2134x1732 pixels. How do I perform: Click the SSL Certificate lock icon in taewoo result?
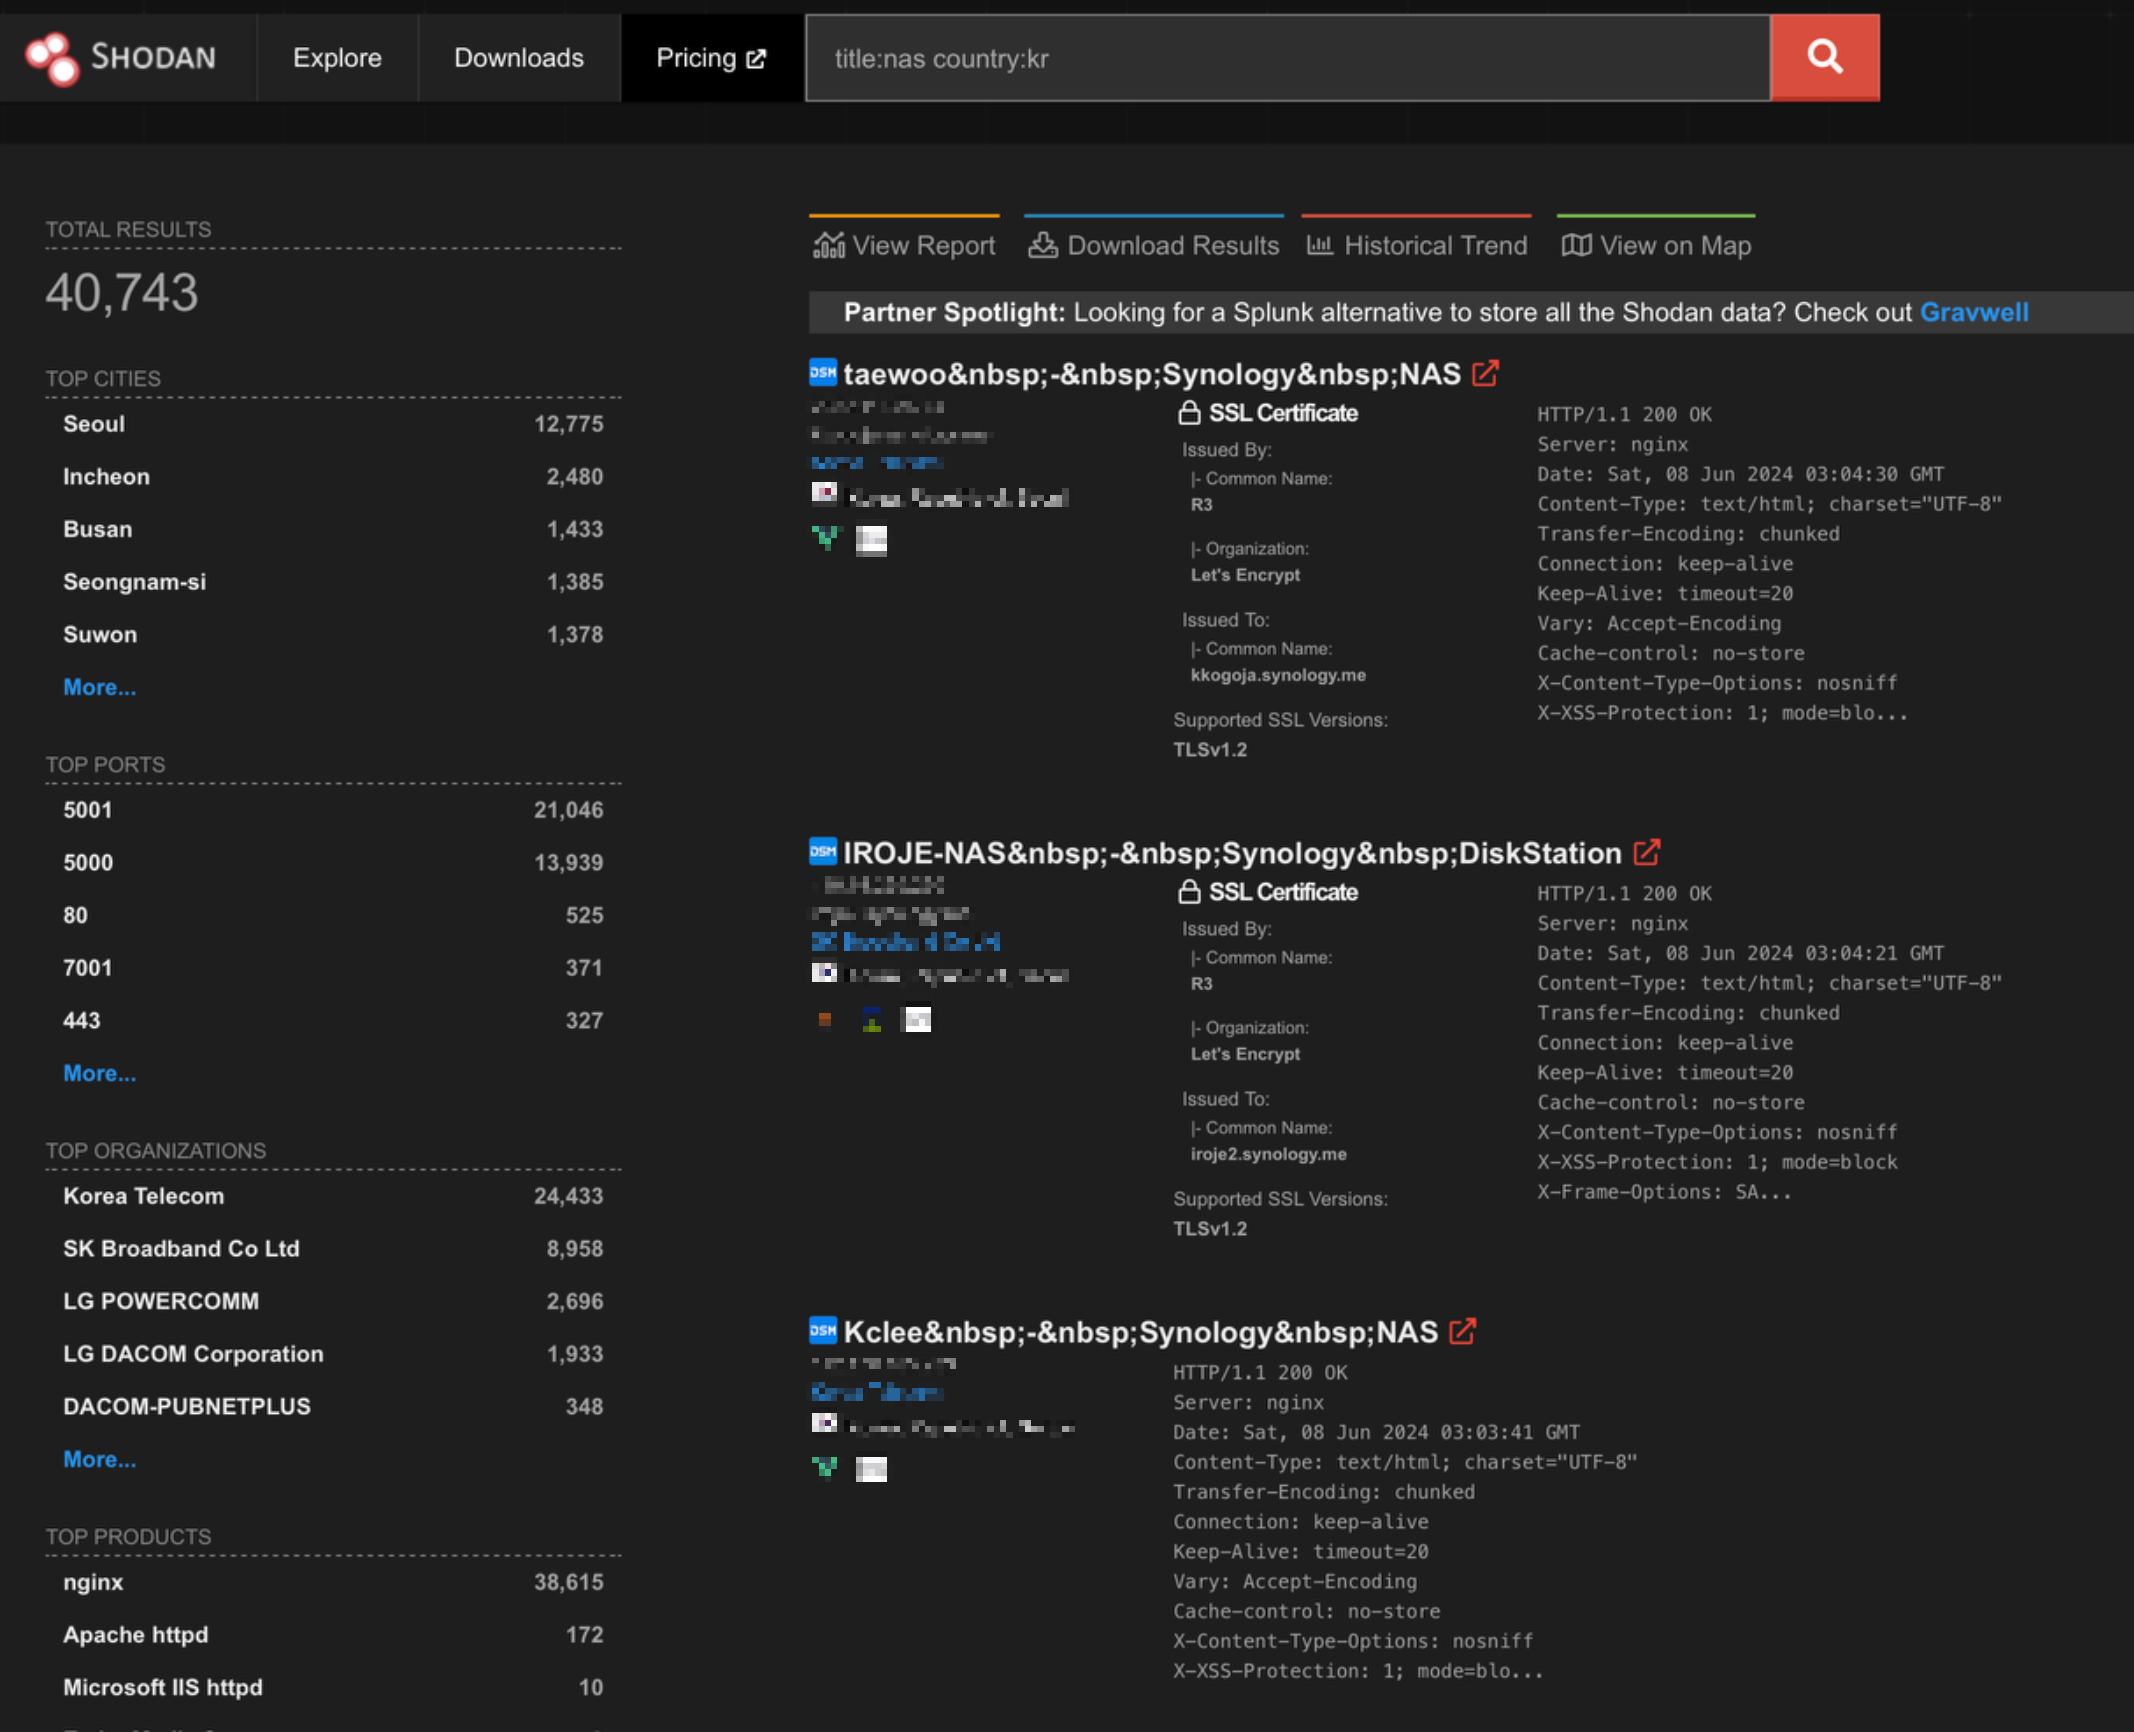pos(1188,412)
